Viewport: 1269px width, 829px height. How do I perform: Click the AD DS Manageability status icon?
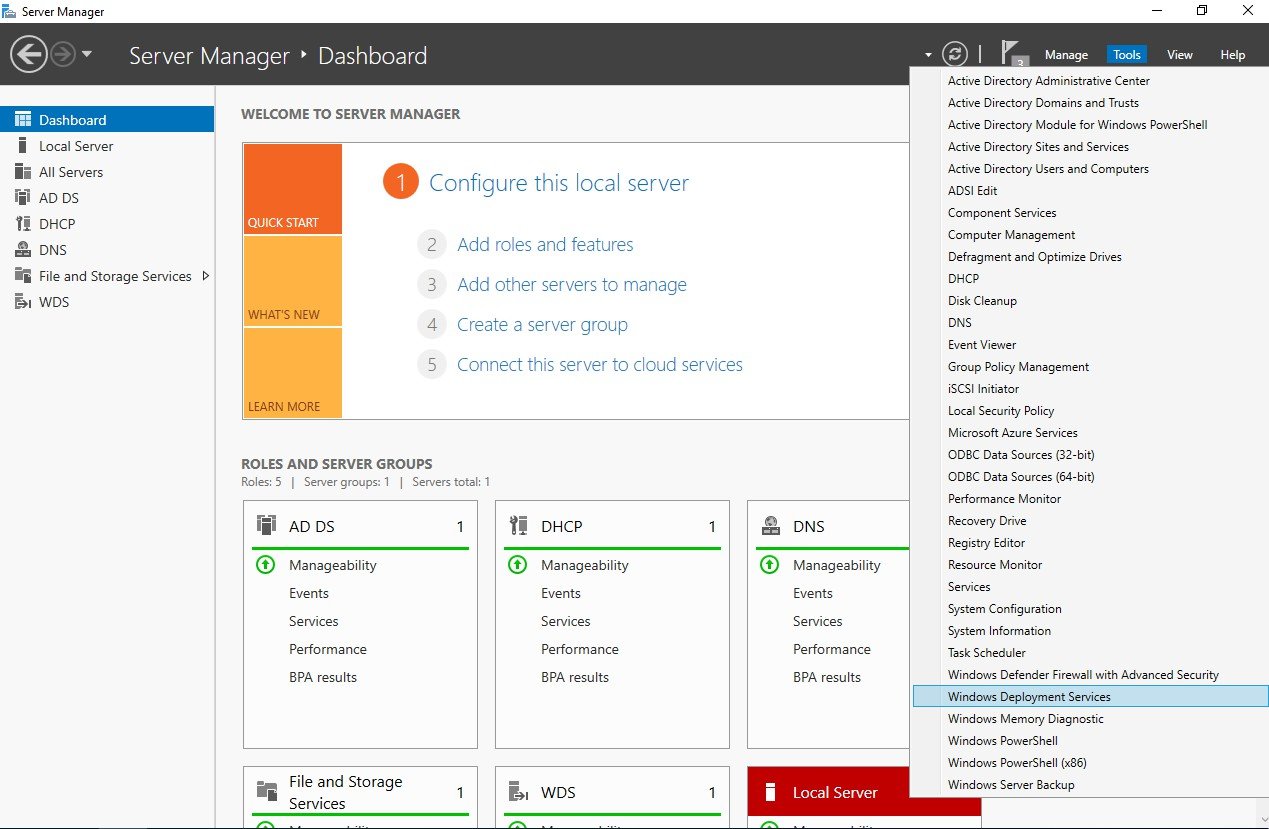point(265,565)
